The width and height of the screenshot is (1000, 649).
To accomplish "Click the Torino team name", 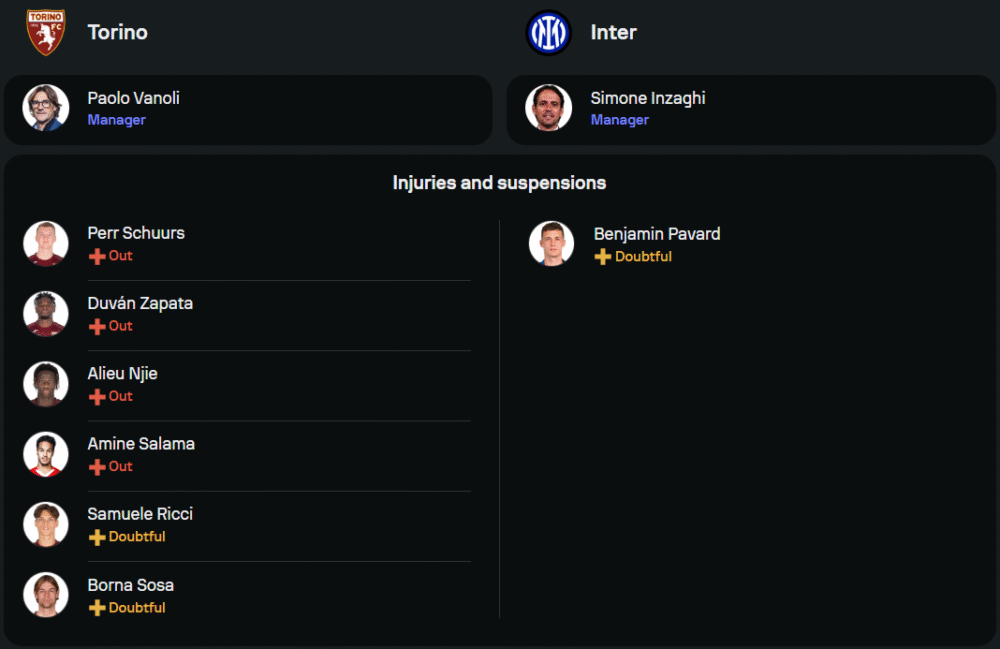I will click(x=117, y=32).
